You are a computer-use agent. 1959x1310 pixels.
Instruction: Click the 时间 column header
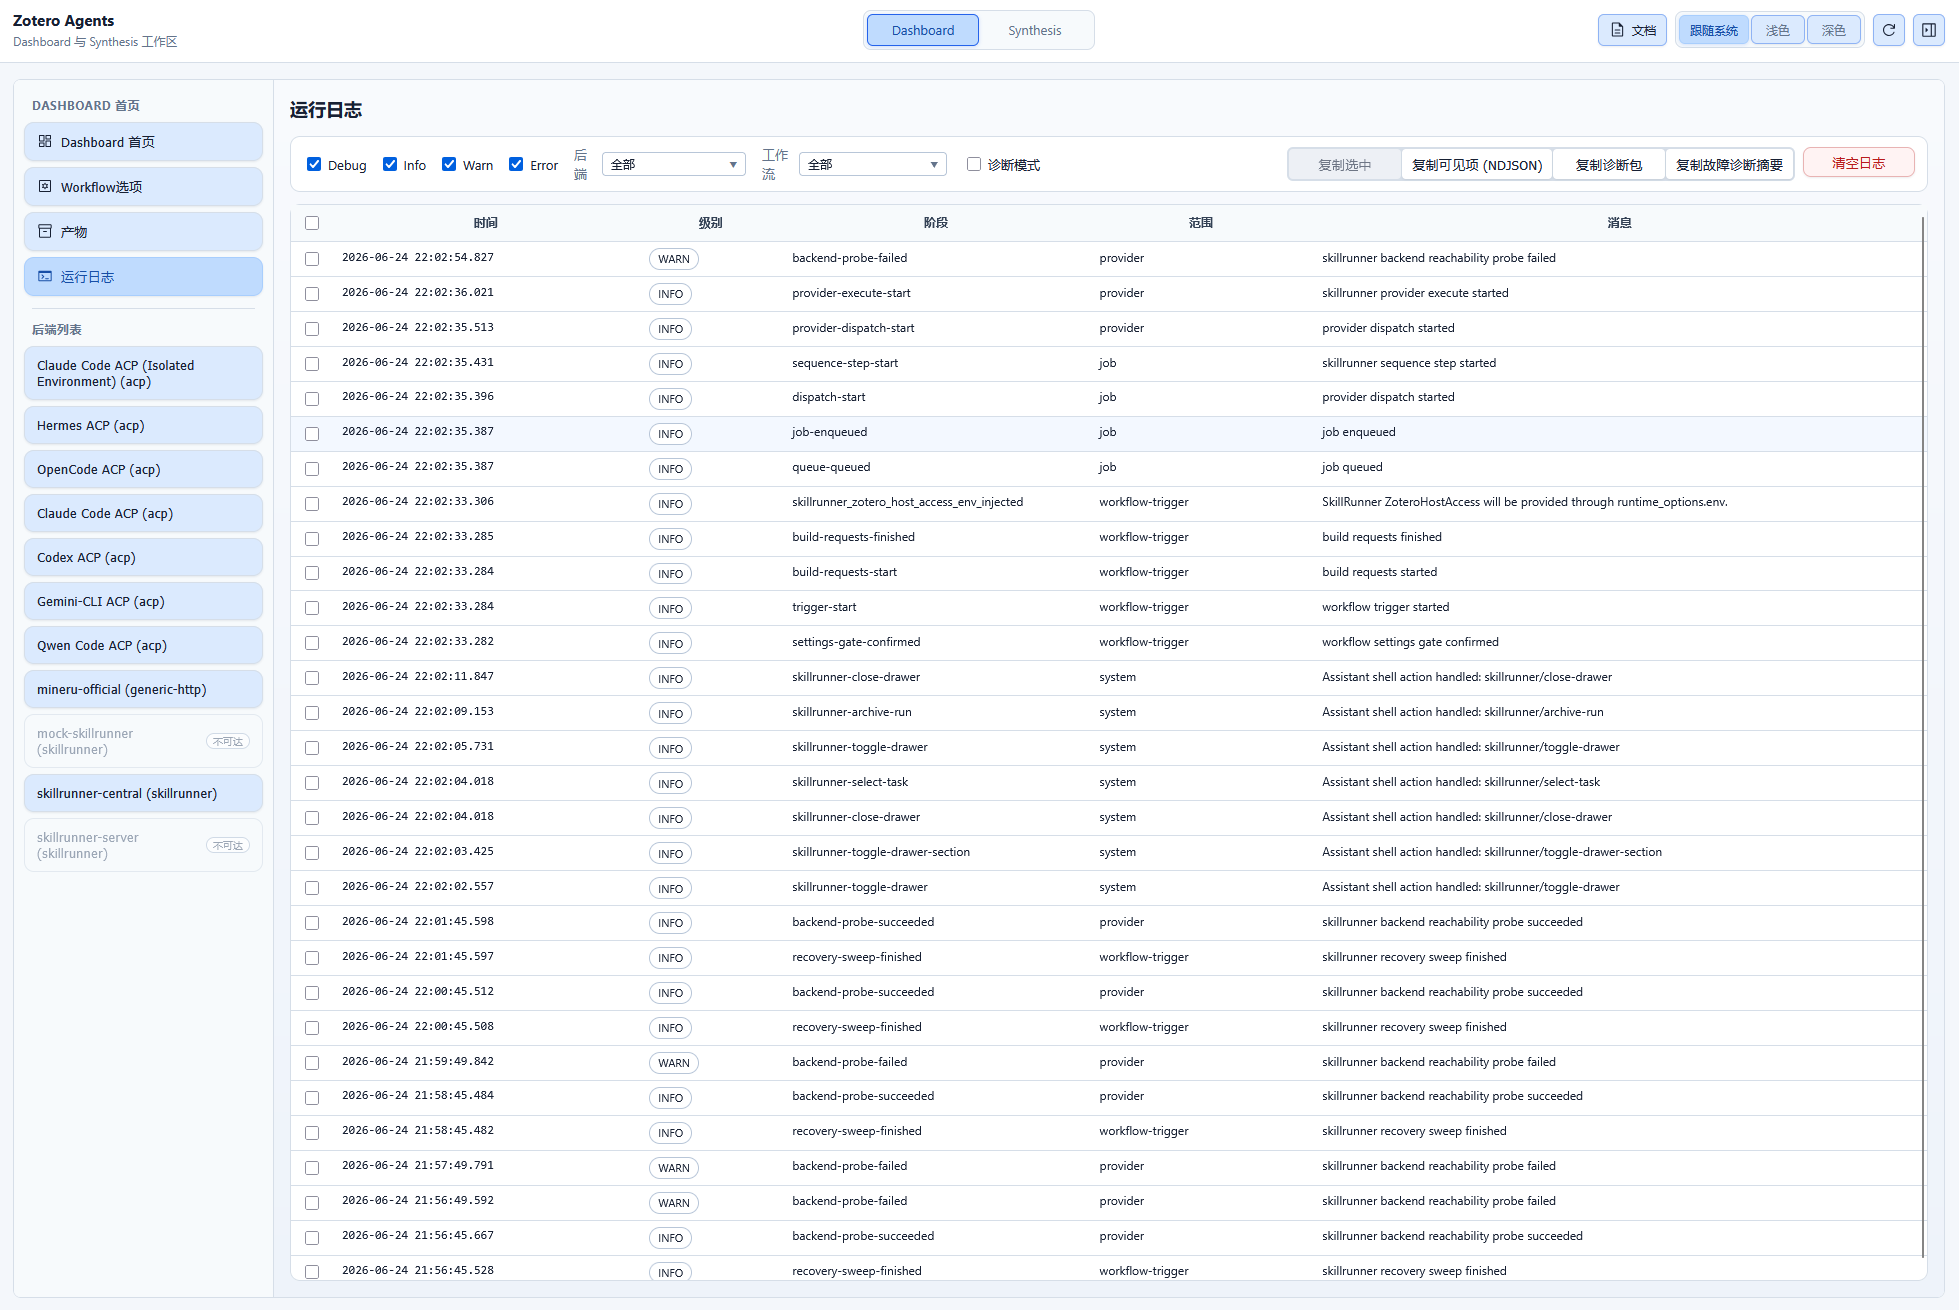pos(485,223)
